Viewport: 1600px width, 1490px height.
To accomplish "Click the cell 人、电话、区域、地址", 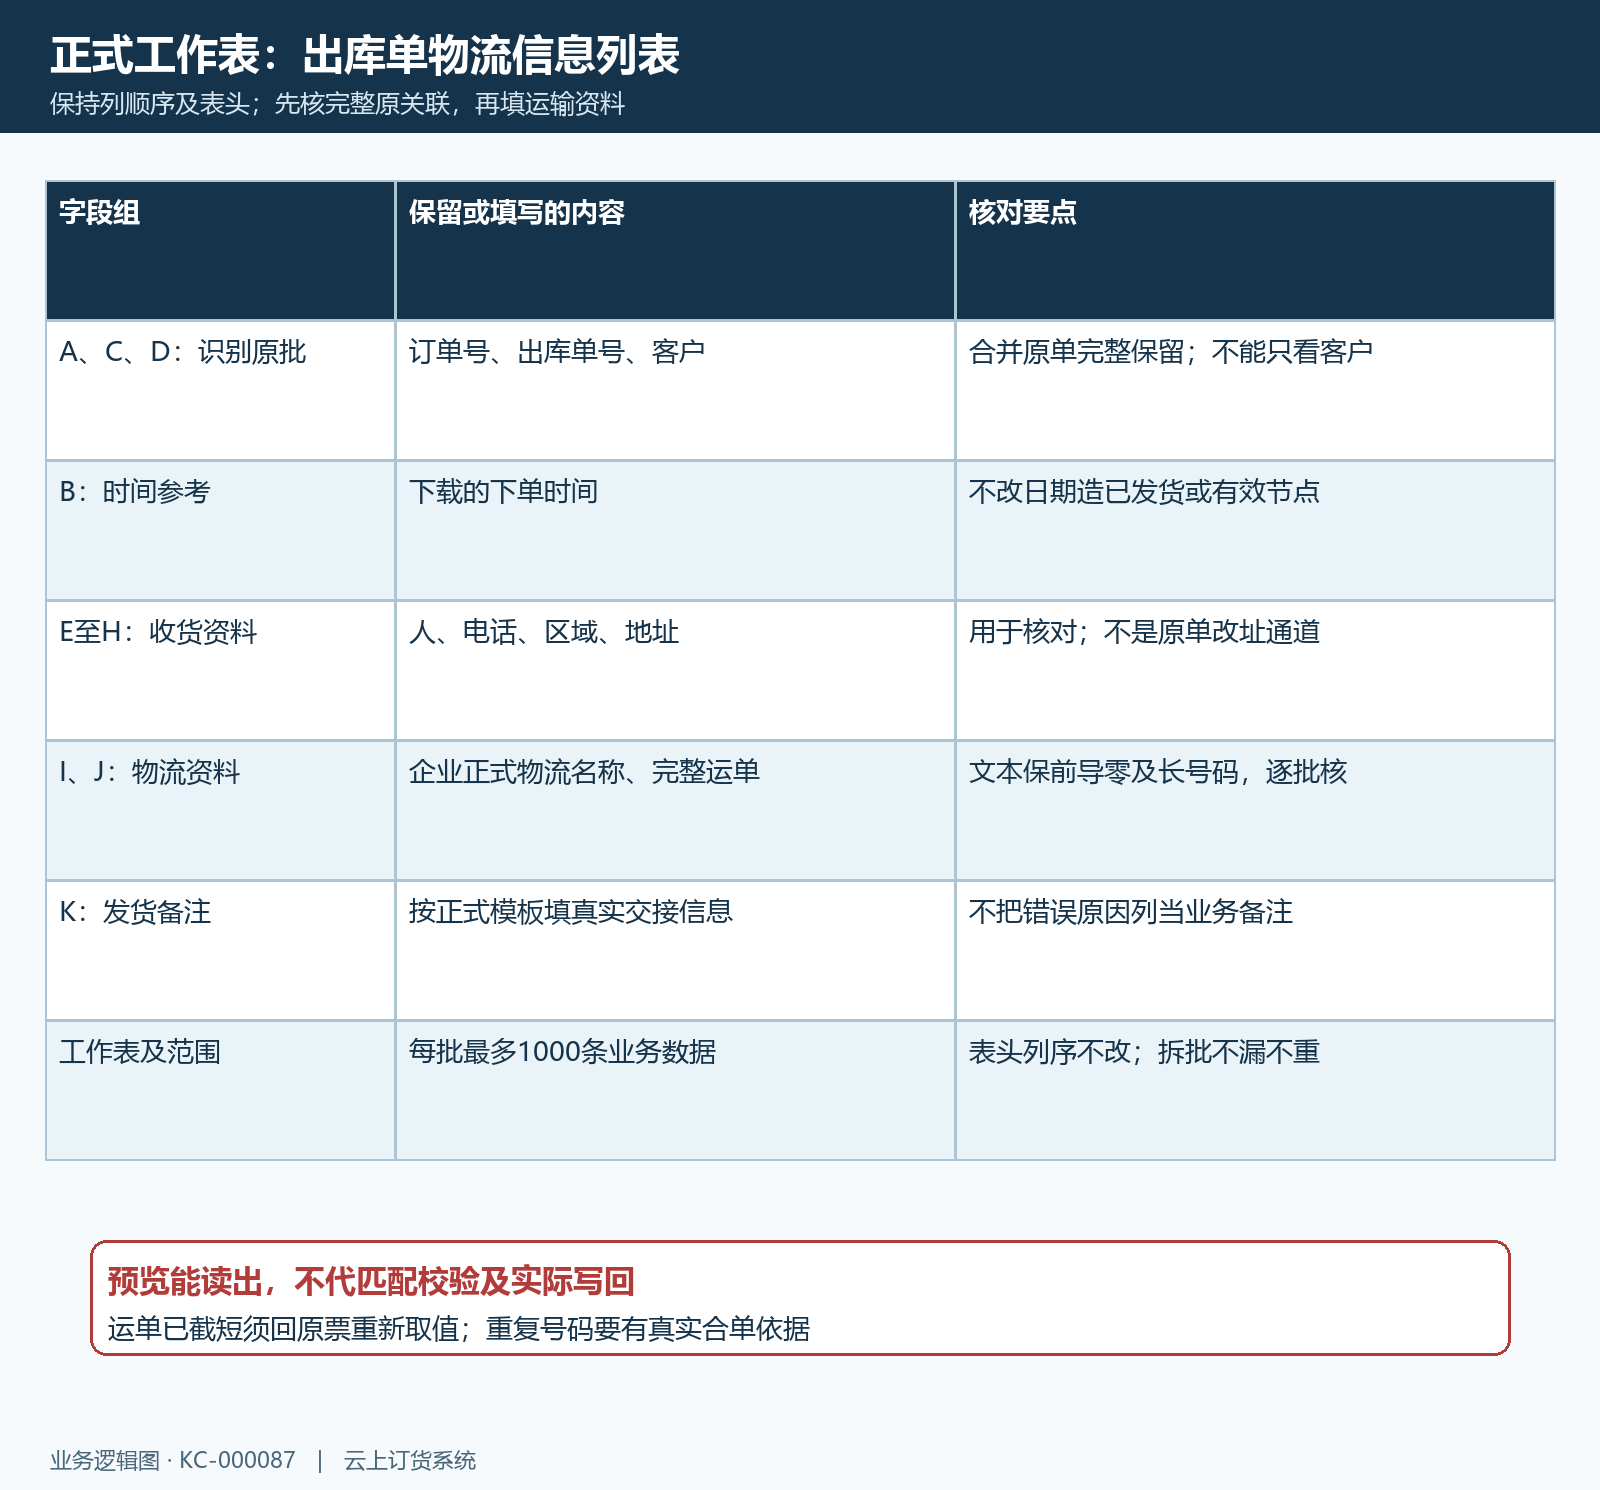I will (x=675, y=671).
